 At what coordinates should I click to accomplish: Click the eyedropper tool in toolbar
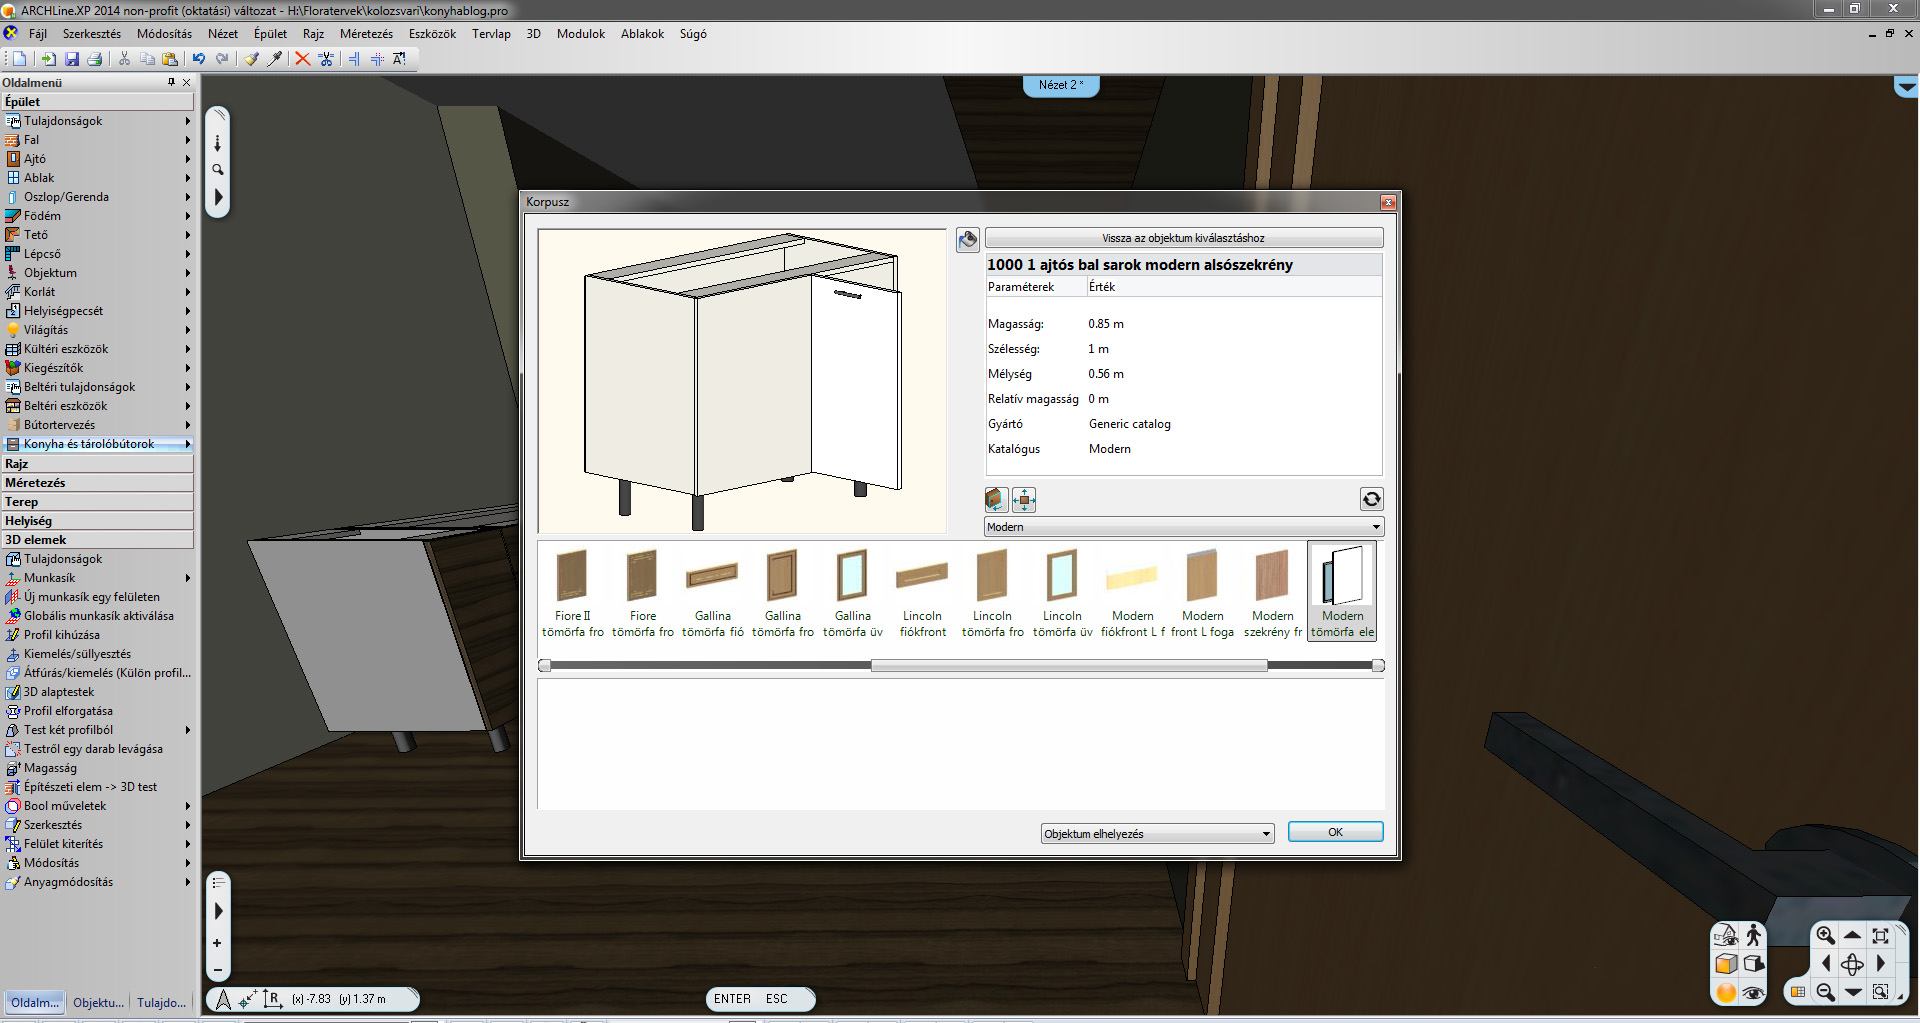pyautogui.click(x=274, y=59)
